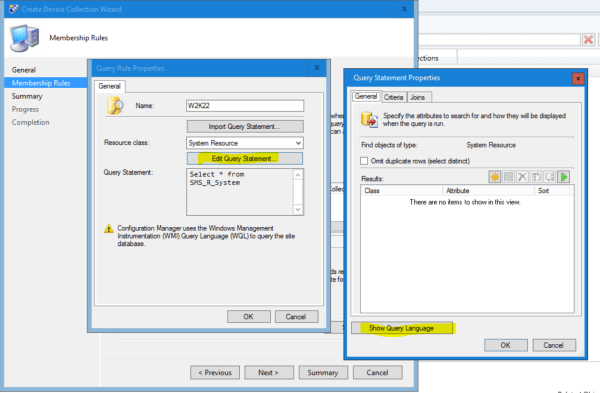
Task: Click the search field in the background window
Action: 499,39
